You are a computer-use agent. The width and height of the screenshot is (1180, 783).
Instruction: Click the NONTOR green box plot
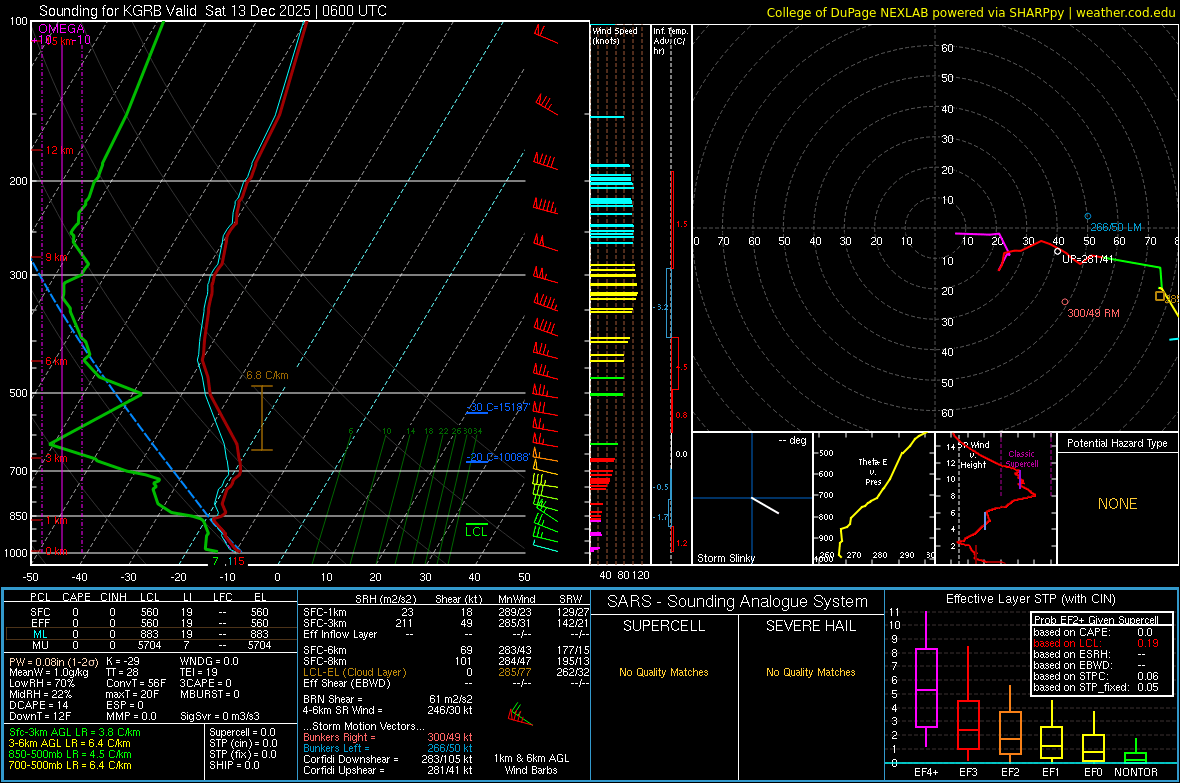point(1136,757)
